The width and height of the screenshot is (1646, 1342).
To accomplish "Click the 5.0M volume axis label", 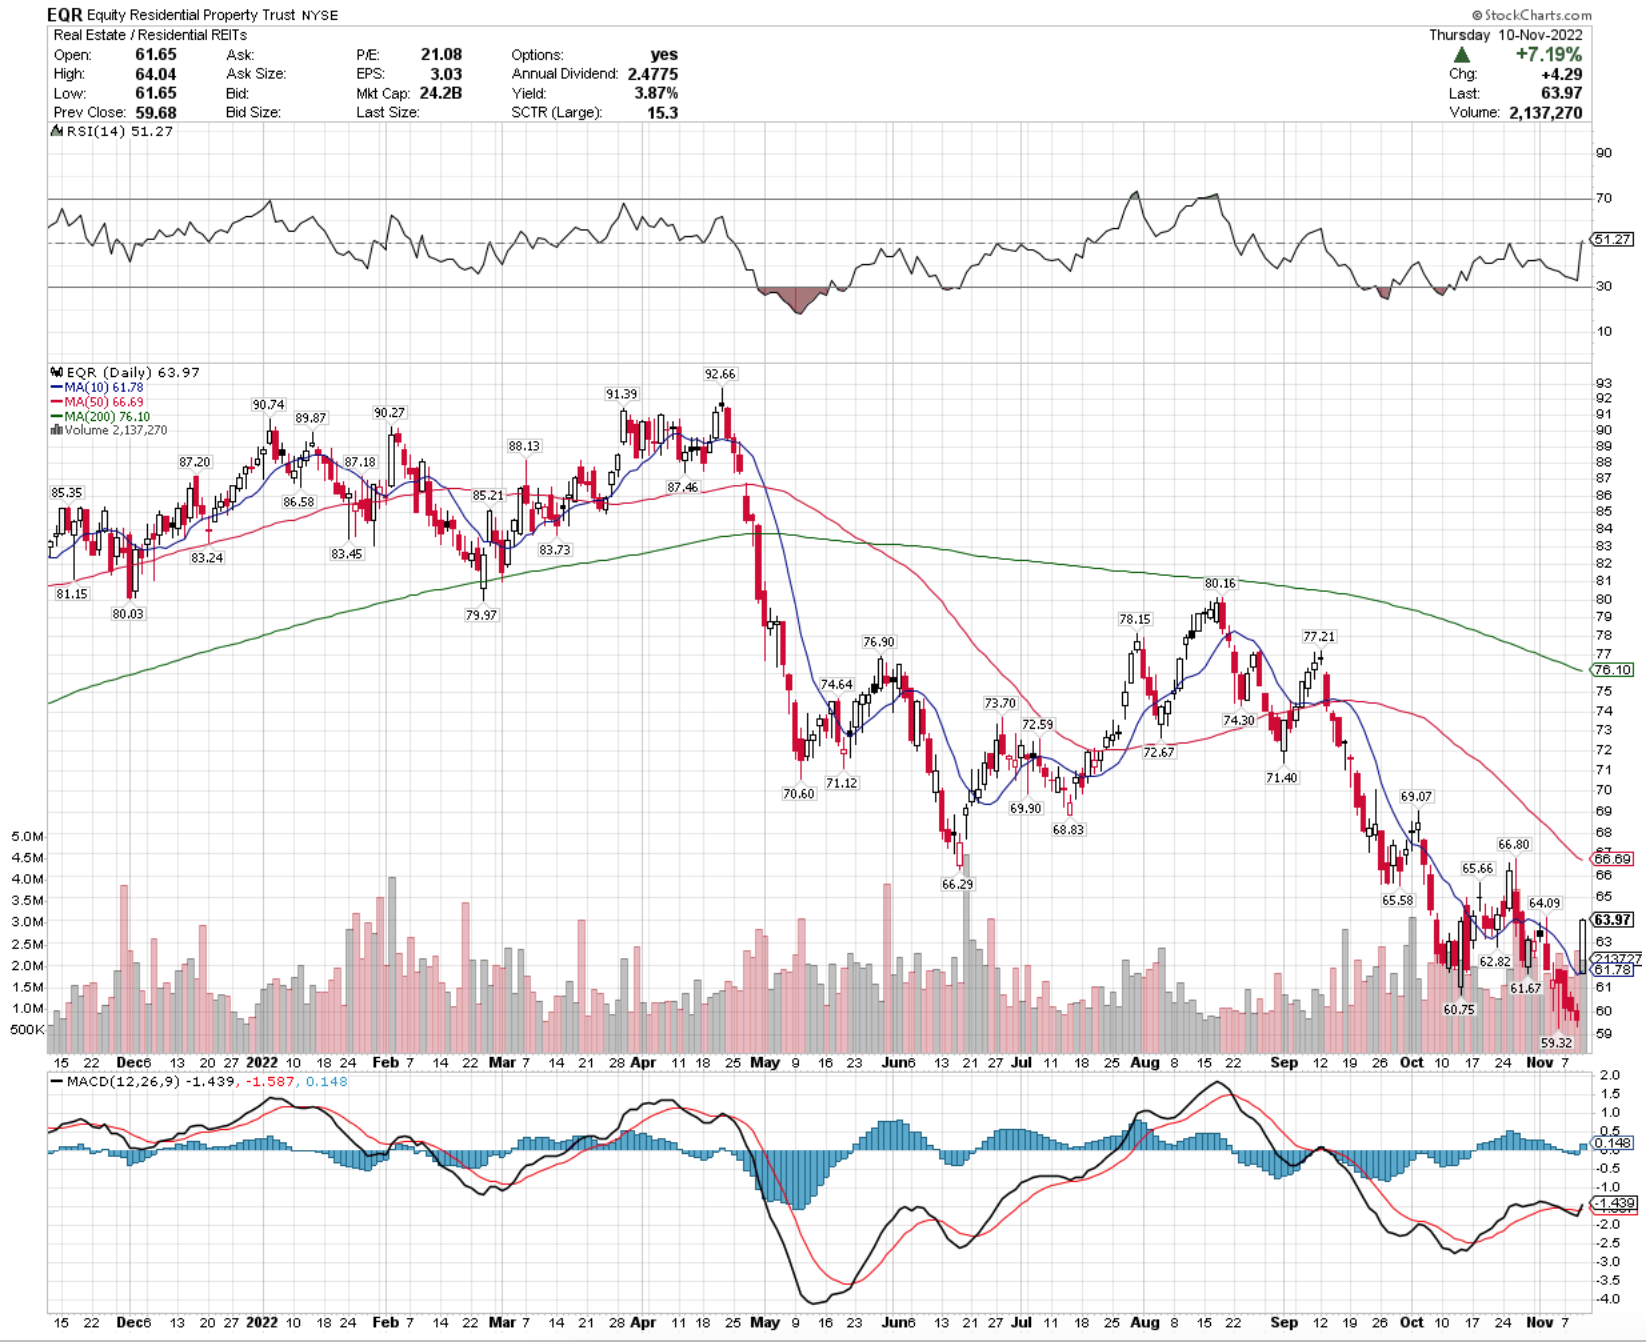I will point(27,836).
